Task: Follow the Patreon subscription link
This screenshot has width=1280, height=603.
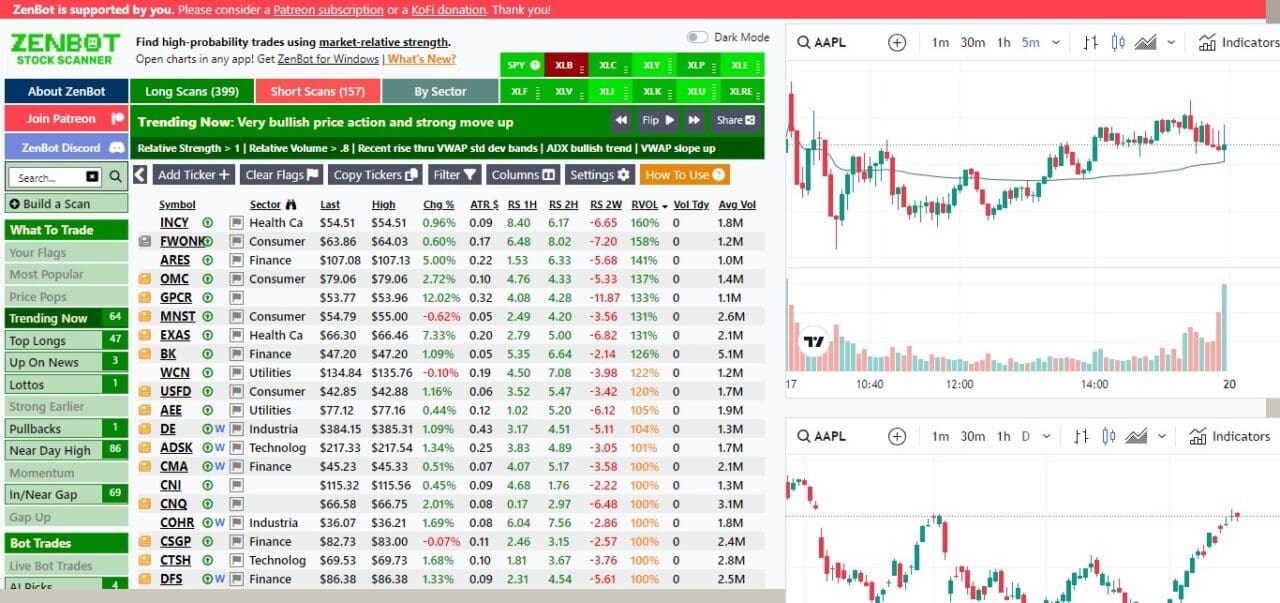Action: [328, 9]
